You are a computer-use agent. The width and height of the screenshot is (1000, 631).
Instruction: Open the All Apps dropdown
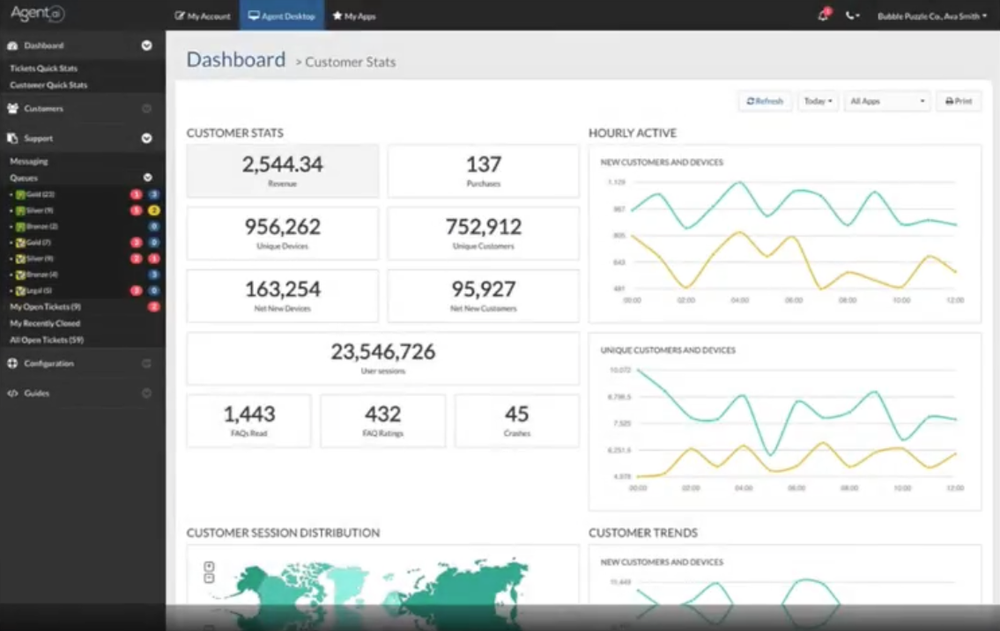point(887,101)
